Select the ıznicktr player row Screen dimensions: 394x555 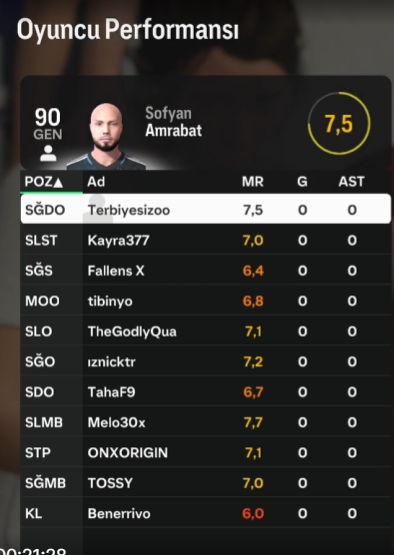coord(206,362)
